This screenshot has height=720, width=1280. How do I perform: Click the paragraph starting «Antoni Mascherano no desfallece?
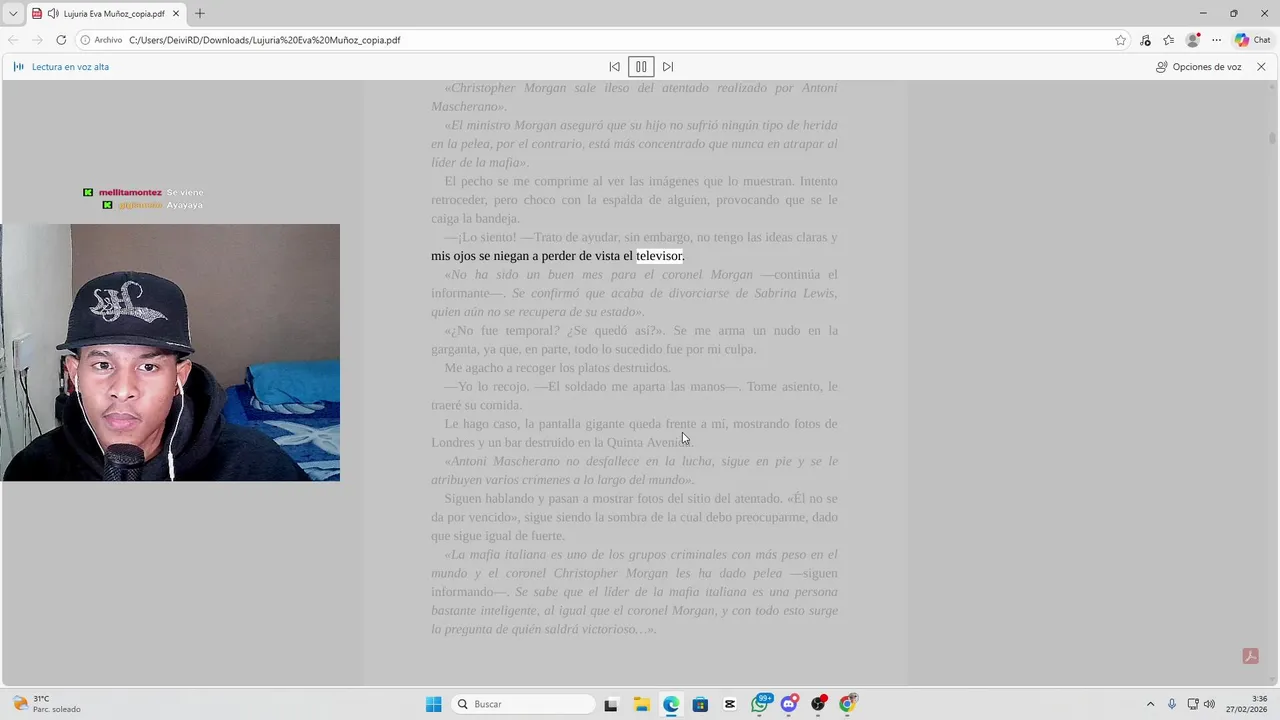634,471
